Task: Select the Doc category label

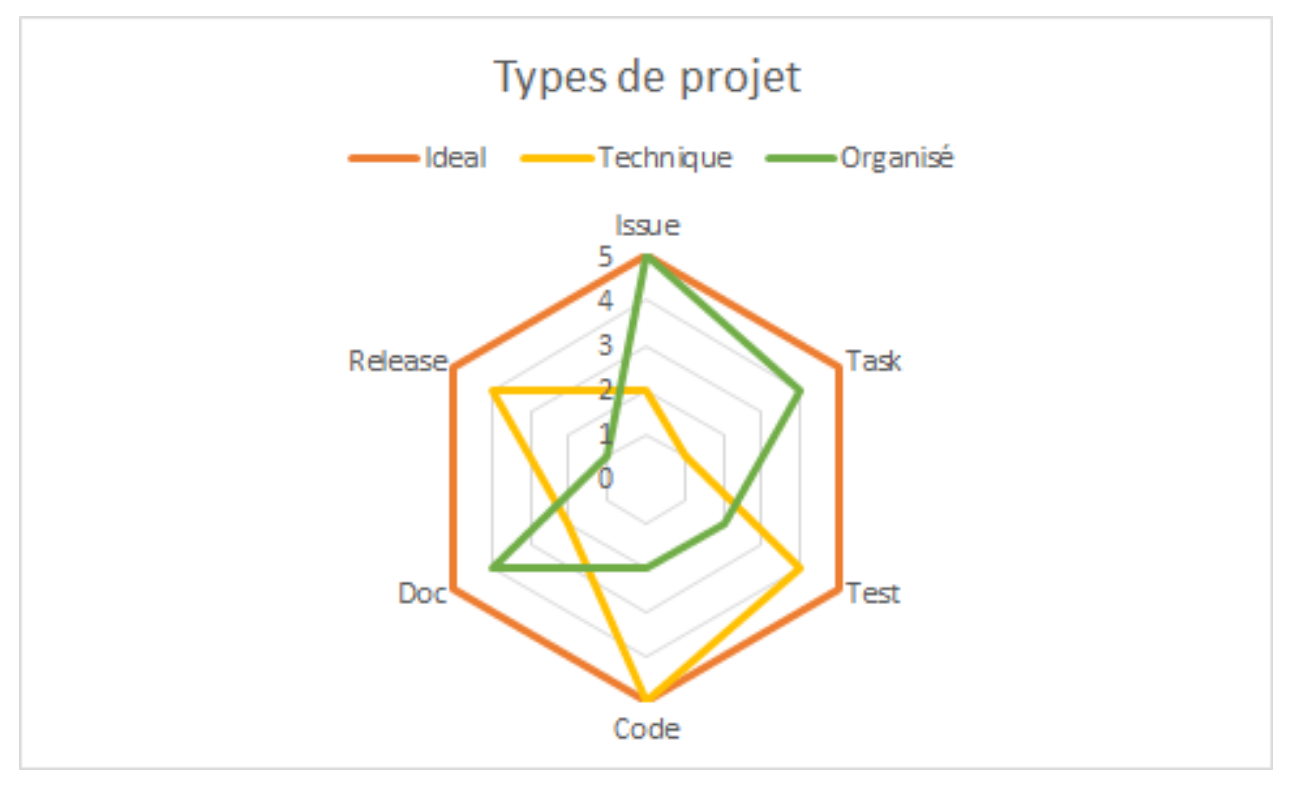Action: click(x=421, y=593)
